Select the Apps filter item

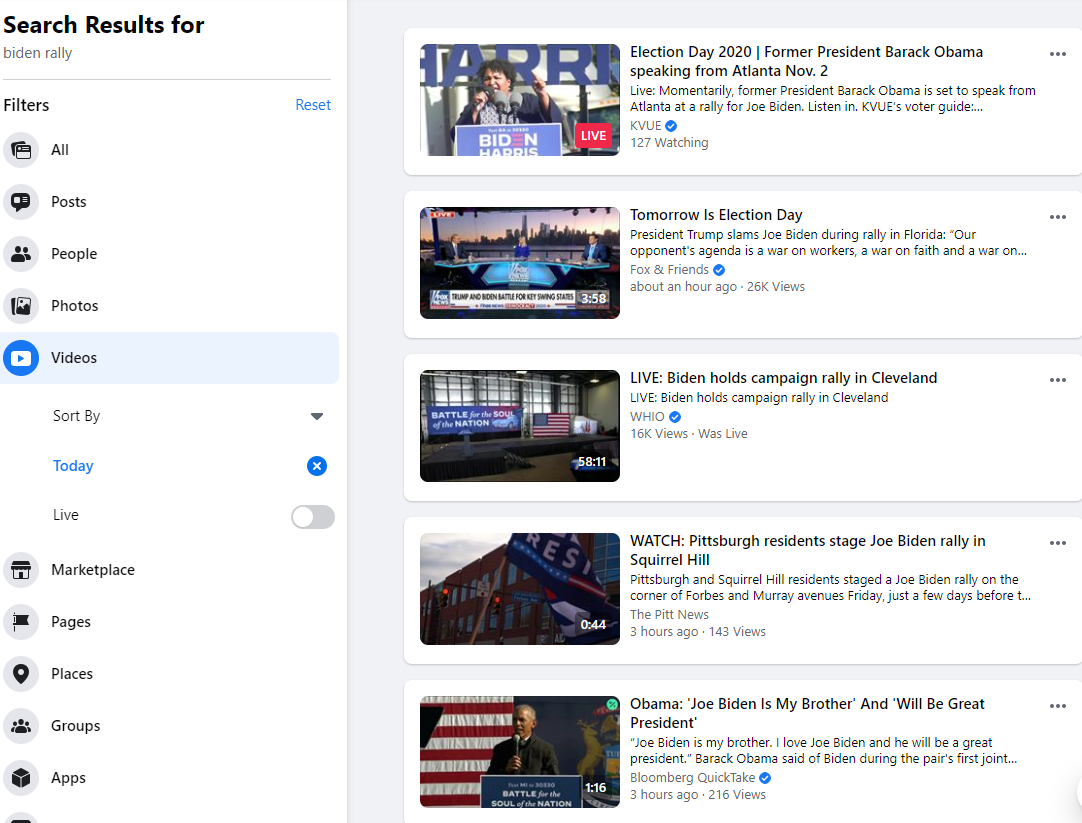(68, 778)
